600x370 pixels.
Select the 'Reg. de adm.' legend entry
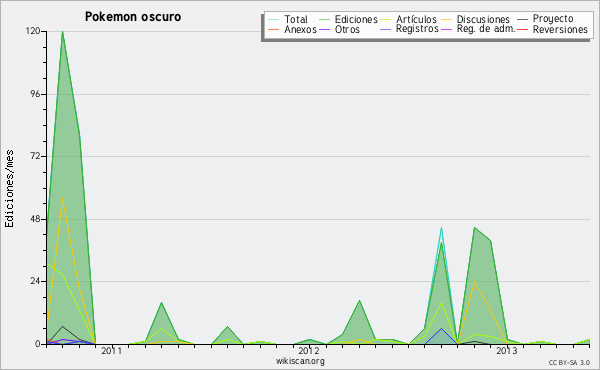tap(486, 29)
